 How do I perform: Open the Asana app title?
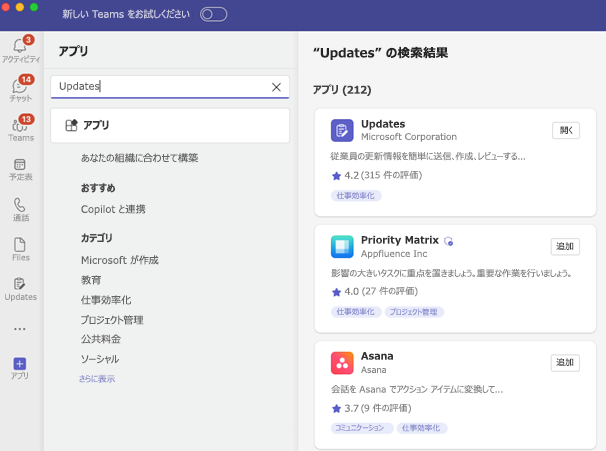[377, 356]
